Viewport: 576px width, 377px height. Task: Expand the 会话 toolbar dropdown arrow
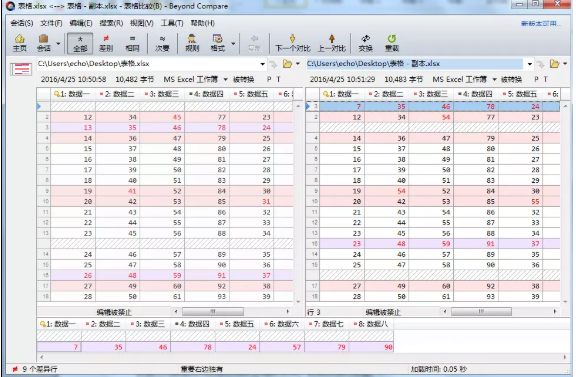(58, 43)
